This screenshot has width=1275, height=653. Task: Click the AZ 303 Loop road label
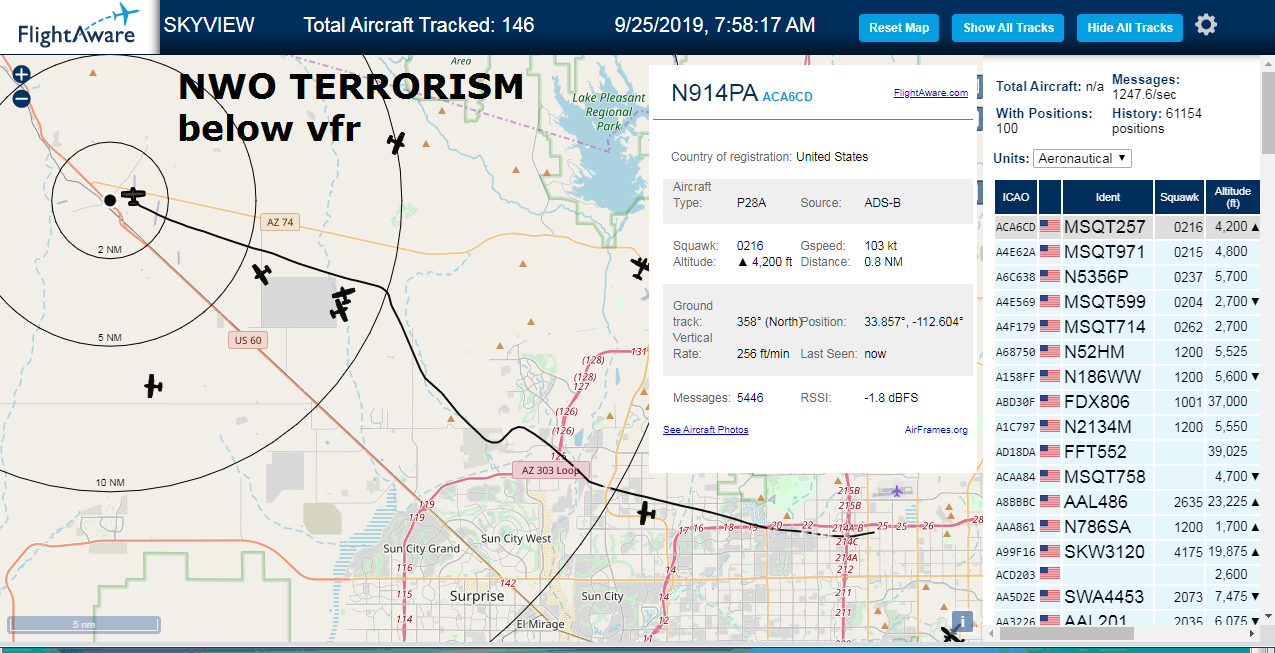tap(551, 469)
